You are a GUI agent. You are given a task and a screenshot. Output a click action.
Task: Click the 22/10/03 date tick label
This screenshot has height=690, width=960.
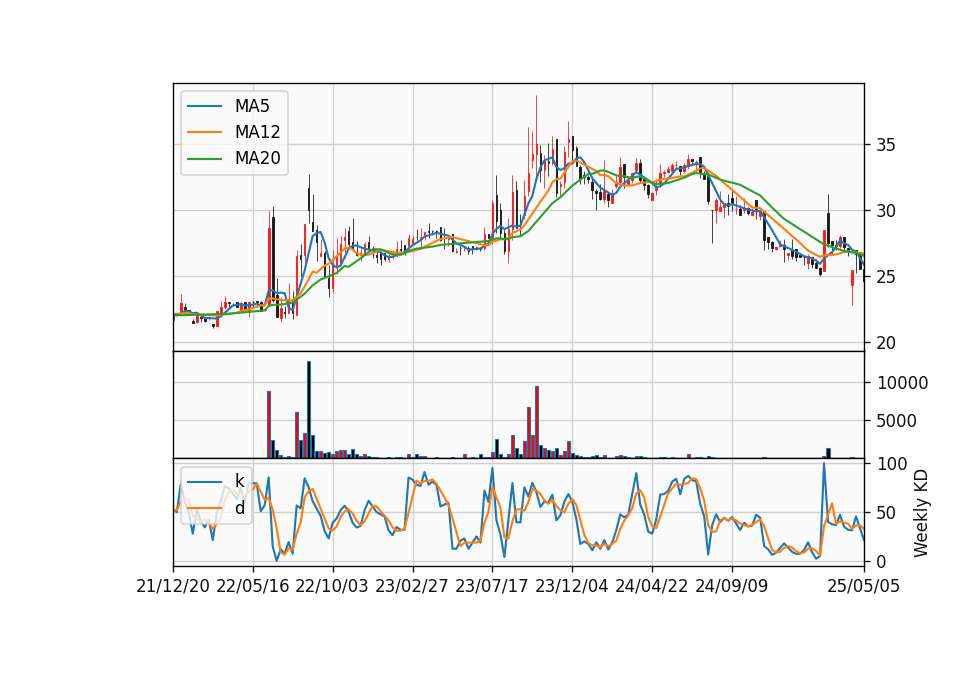tap(332, 586)
